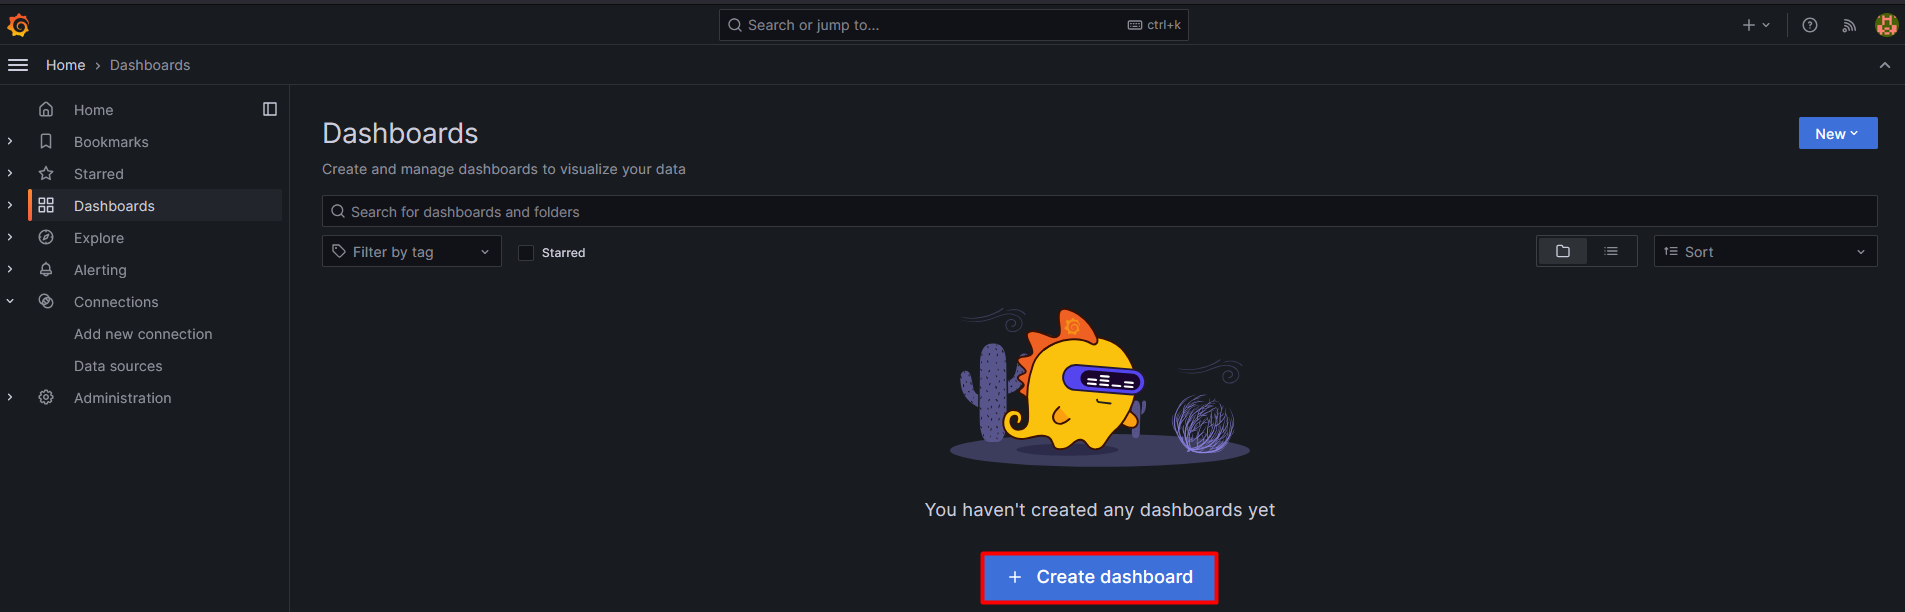Screen dimensions: 1905x612
Task: Click the Create dashboard button
Action: click(1099, 577)
